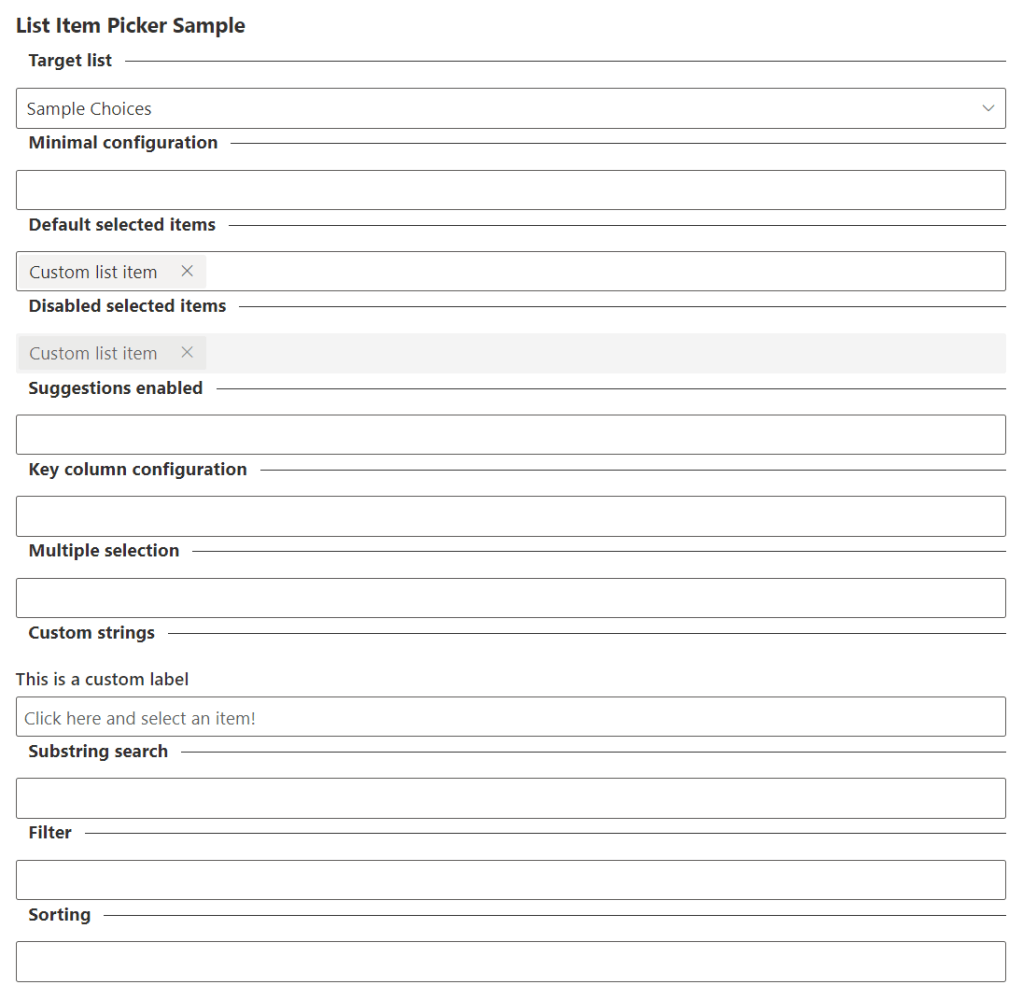
Task: Click the 'Click here and select an item!' field
Action: pos(510,717)
